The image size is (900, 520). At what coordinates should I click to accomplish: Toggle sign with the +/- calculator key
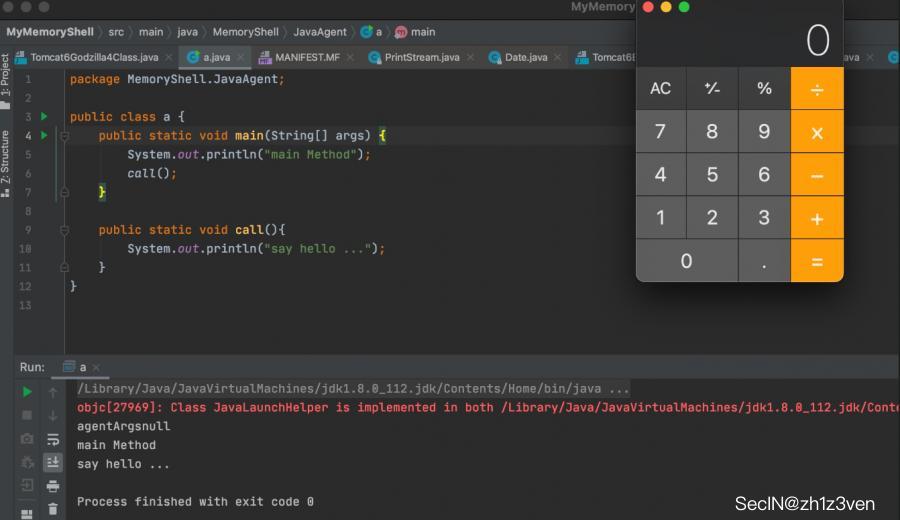712,88
